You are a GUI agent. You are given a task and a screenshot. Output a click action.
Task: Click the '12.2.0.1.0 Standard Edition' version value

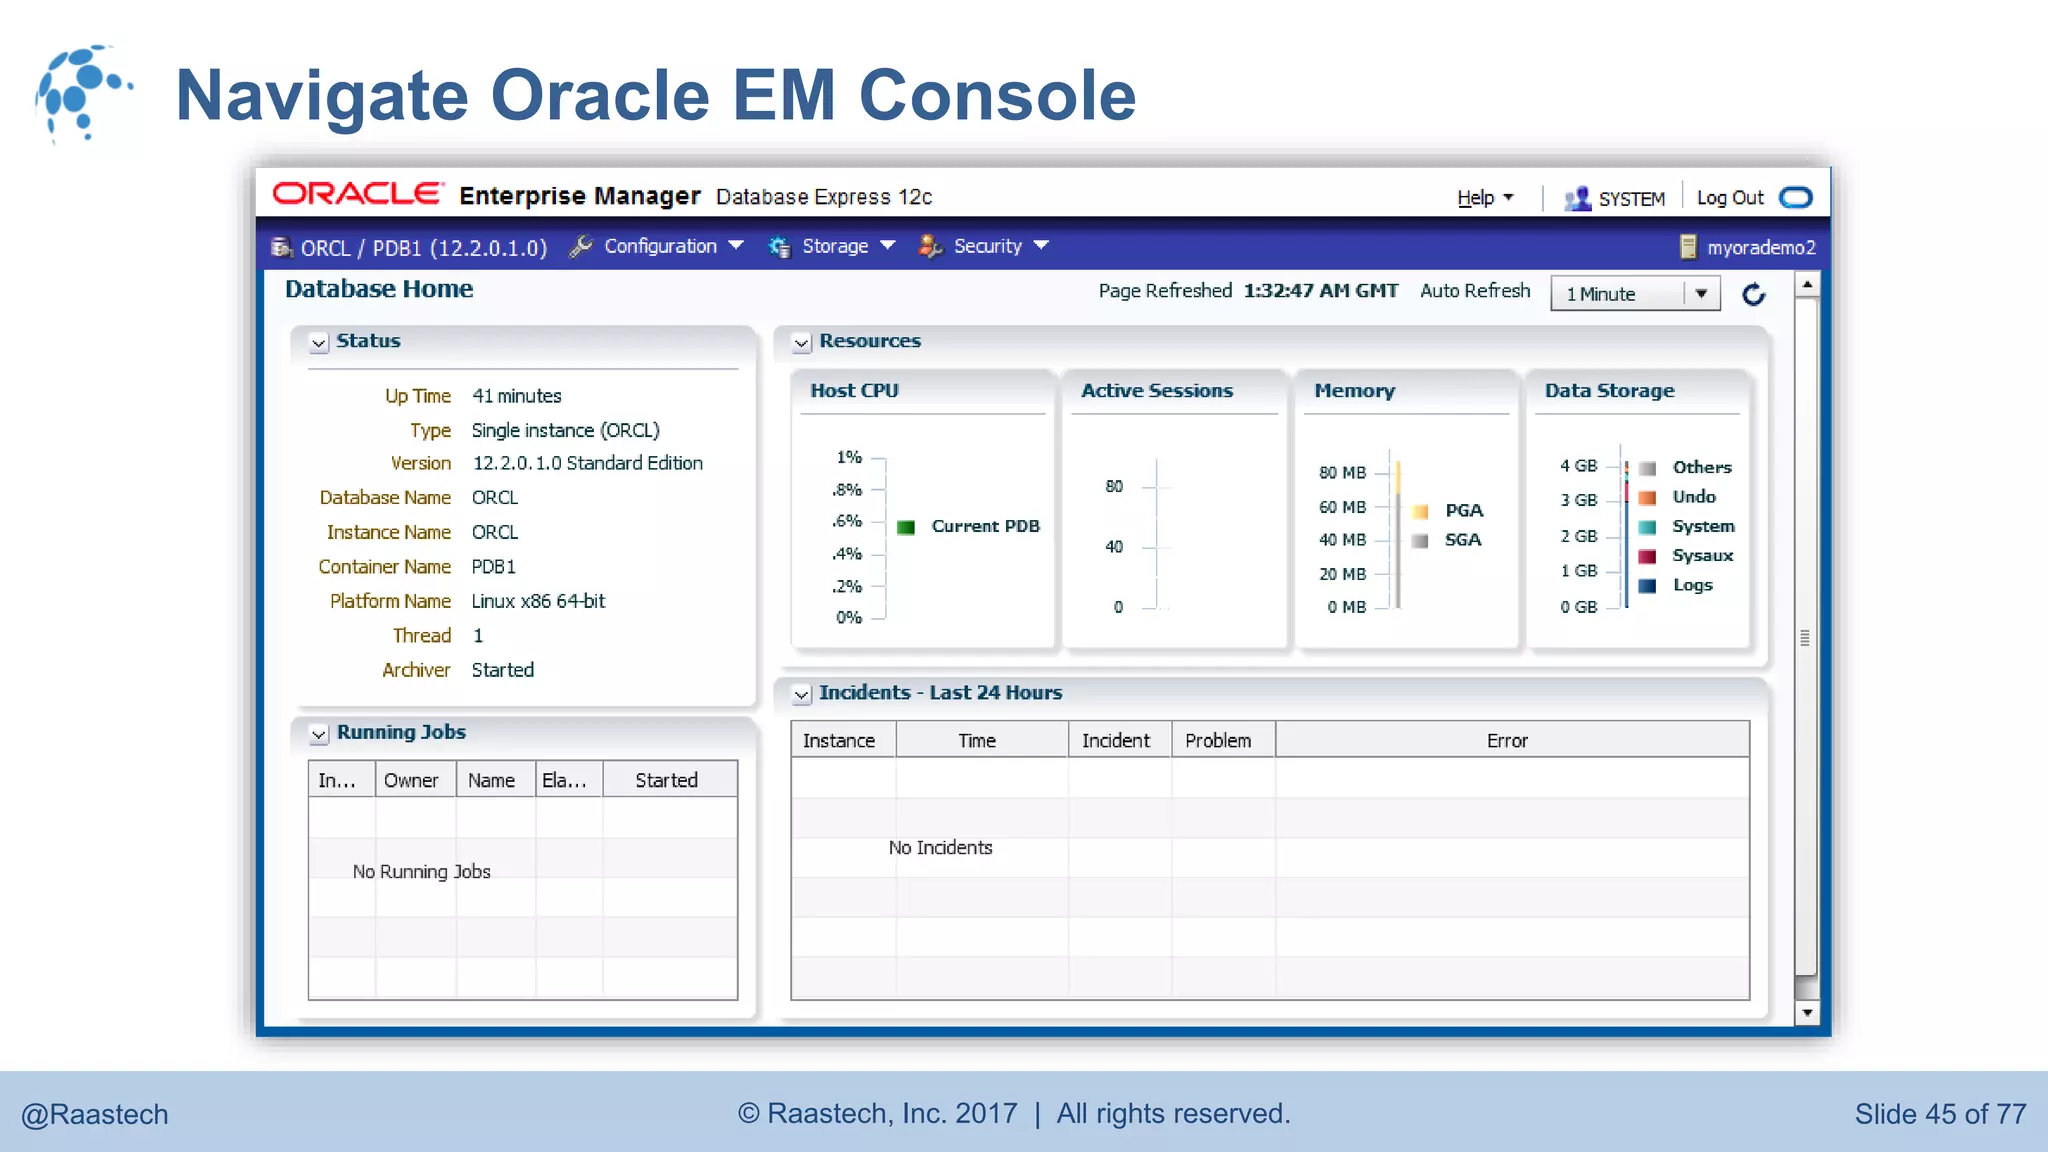point(588,463)
